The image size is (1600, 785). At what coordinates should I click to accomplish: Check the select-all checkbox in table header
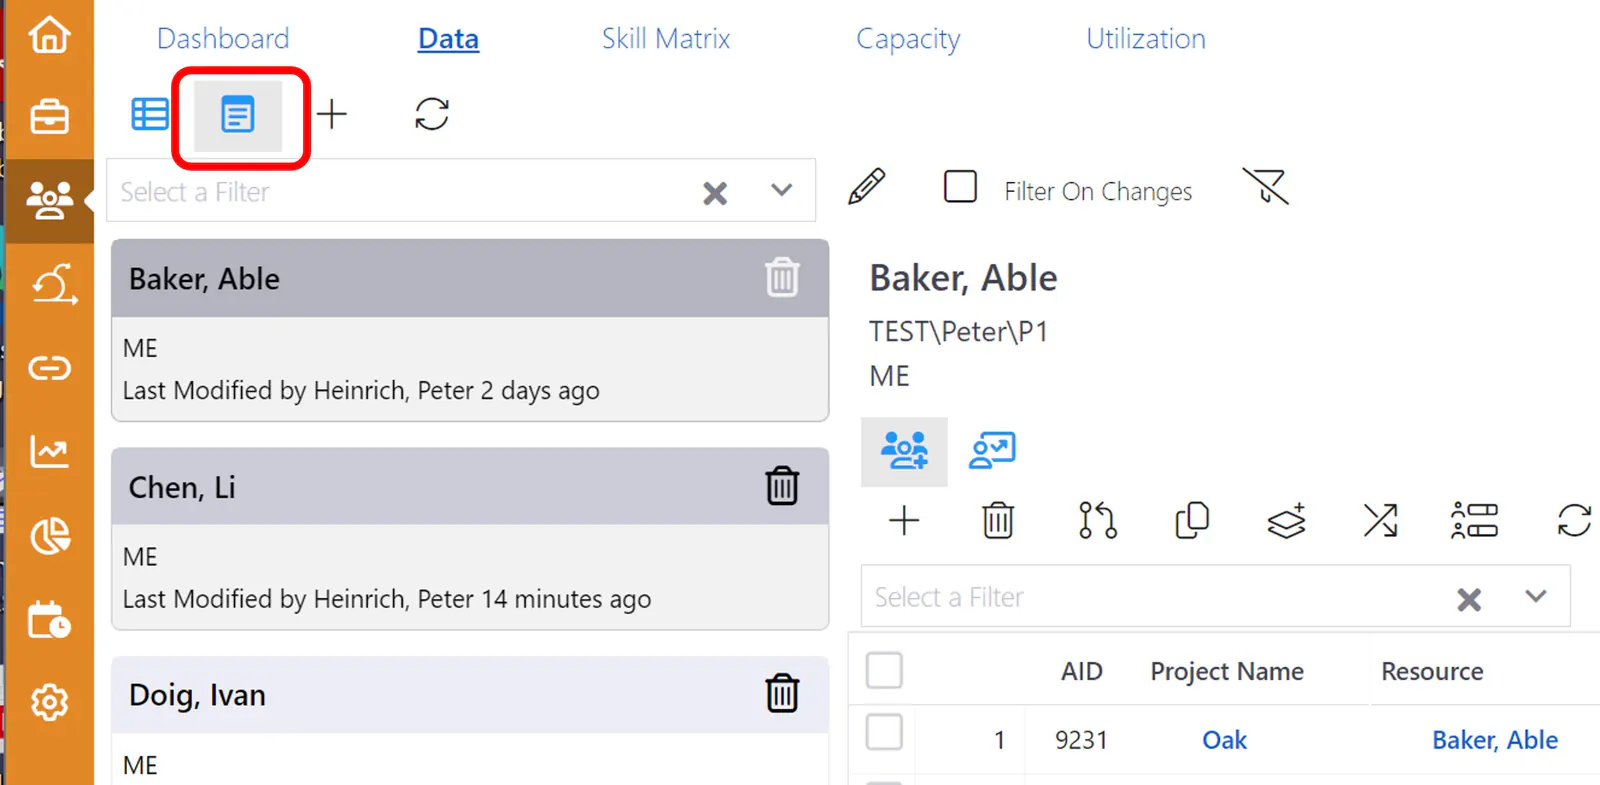(884, 670)
